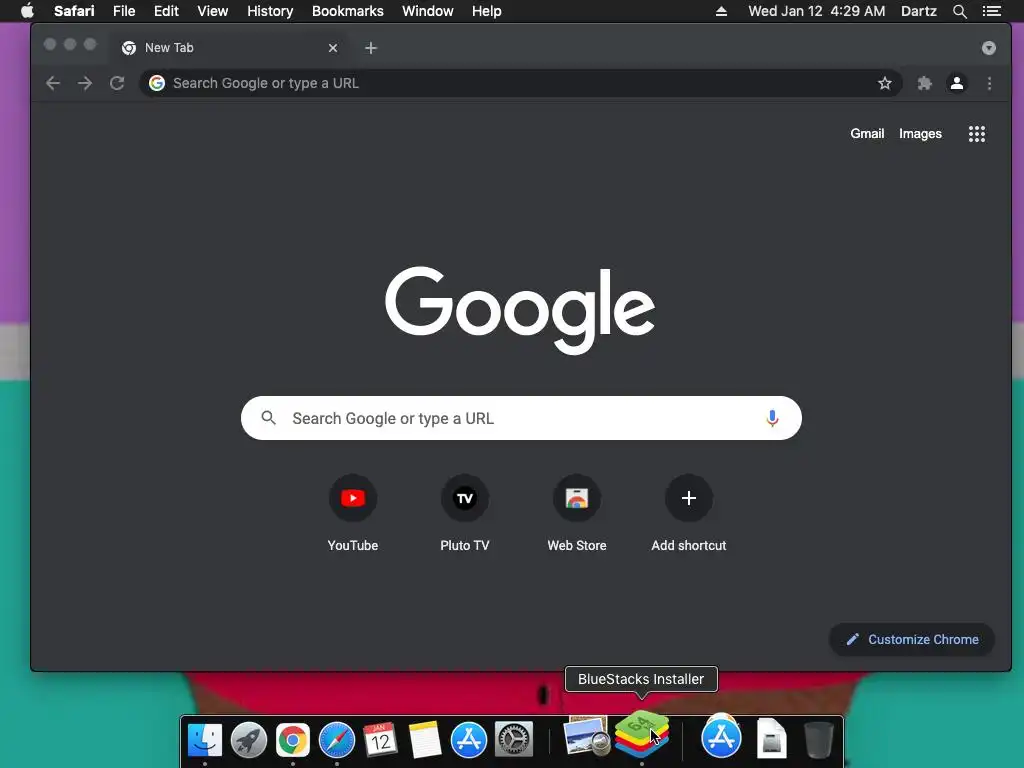Image resolution: width=1024 pixels, height=768 pixels.
Task: Open the Safari menu
Action: tap(74, 11)
